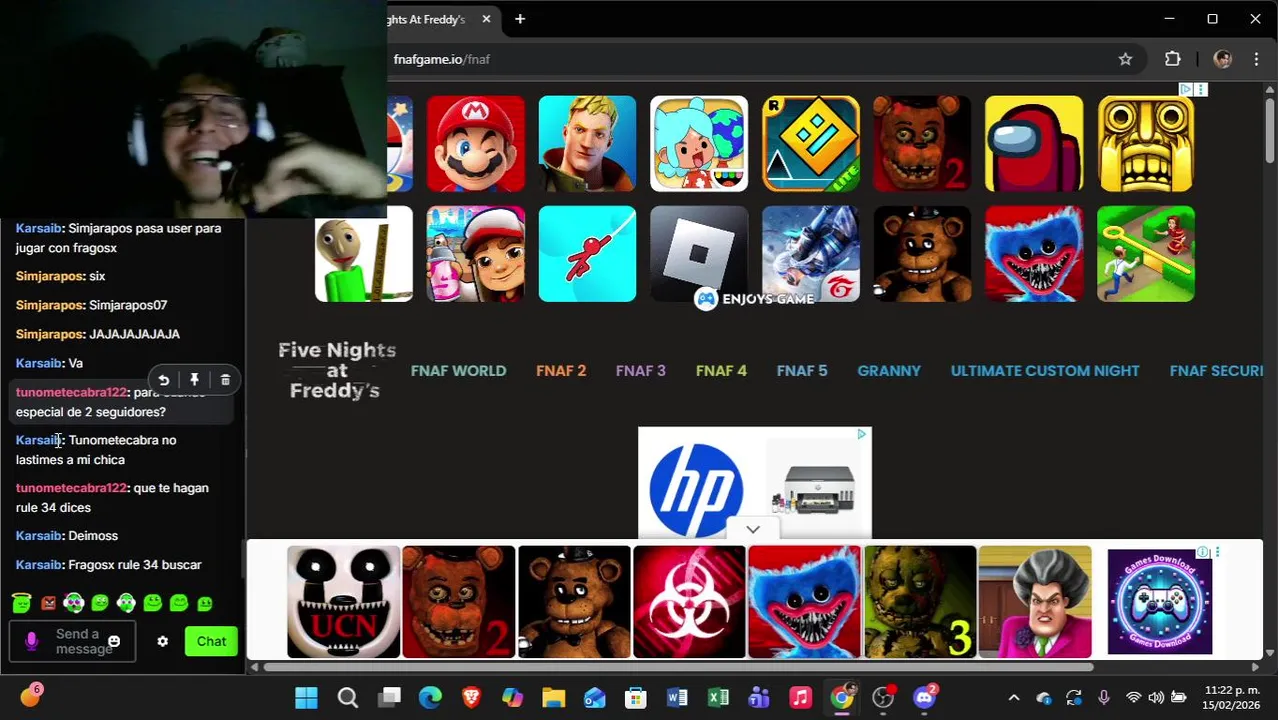Click the reply arrow on the chat message
Screen dimensions: 1278x720
point(163,380)
